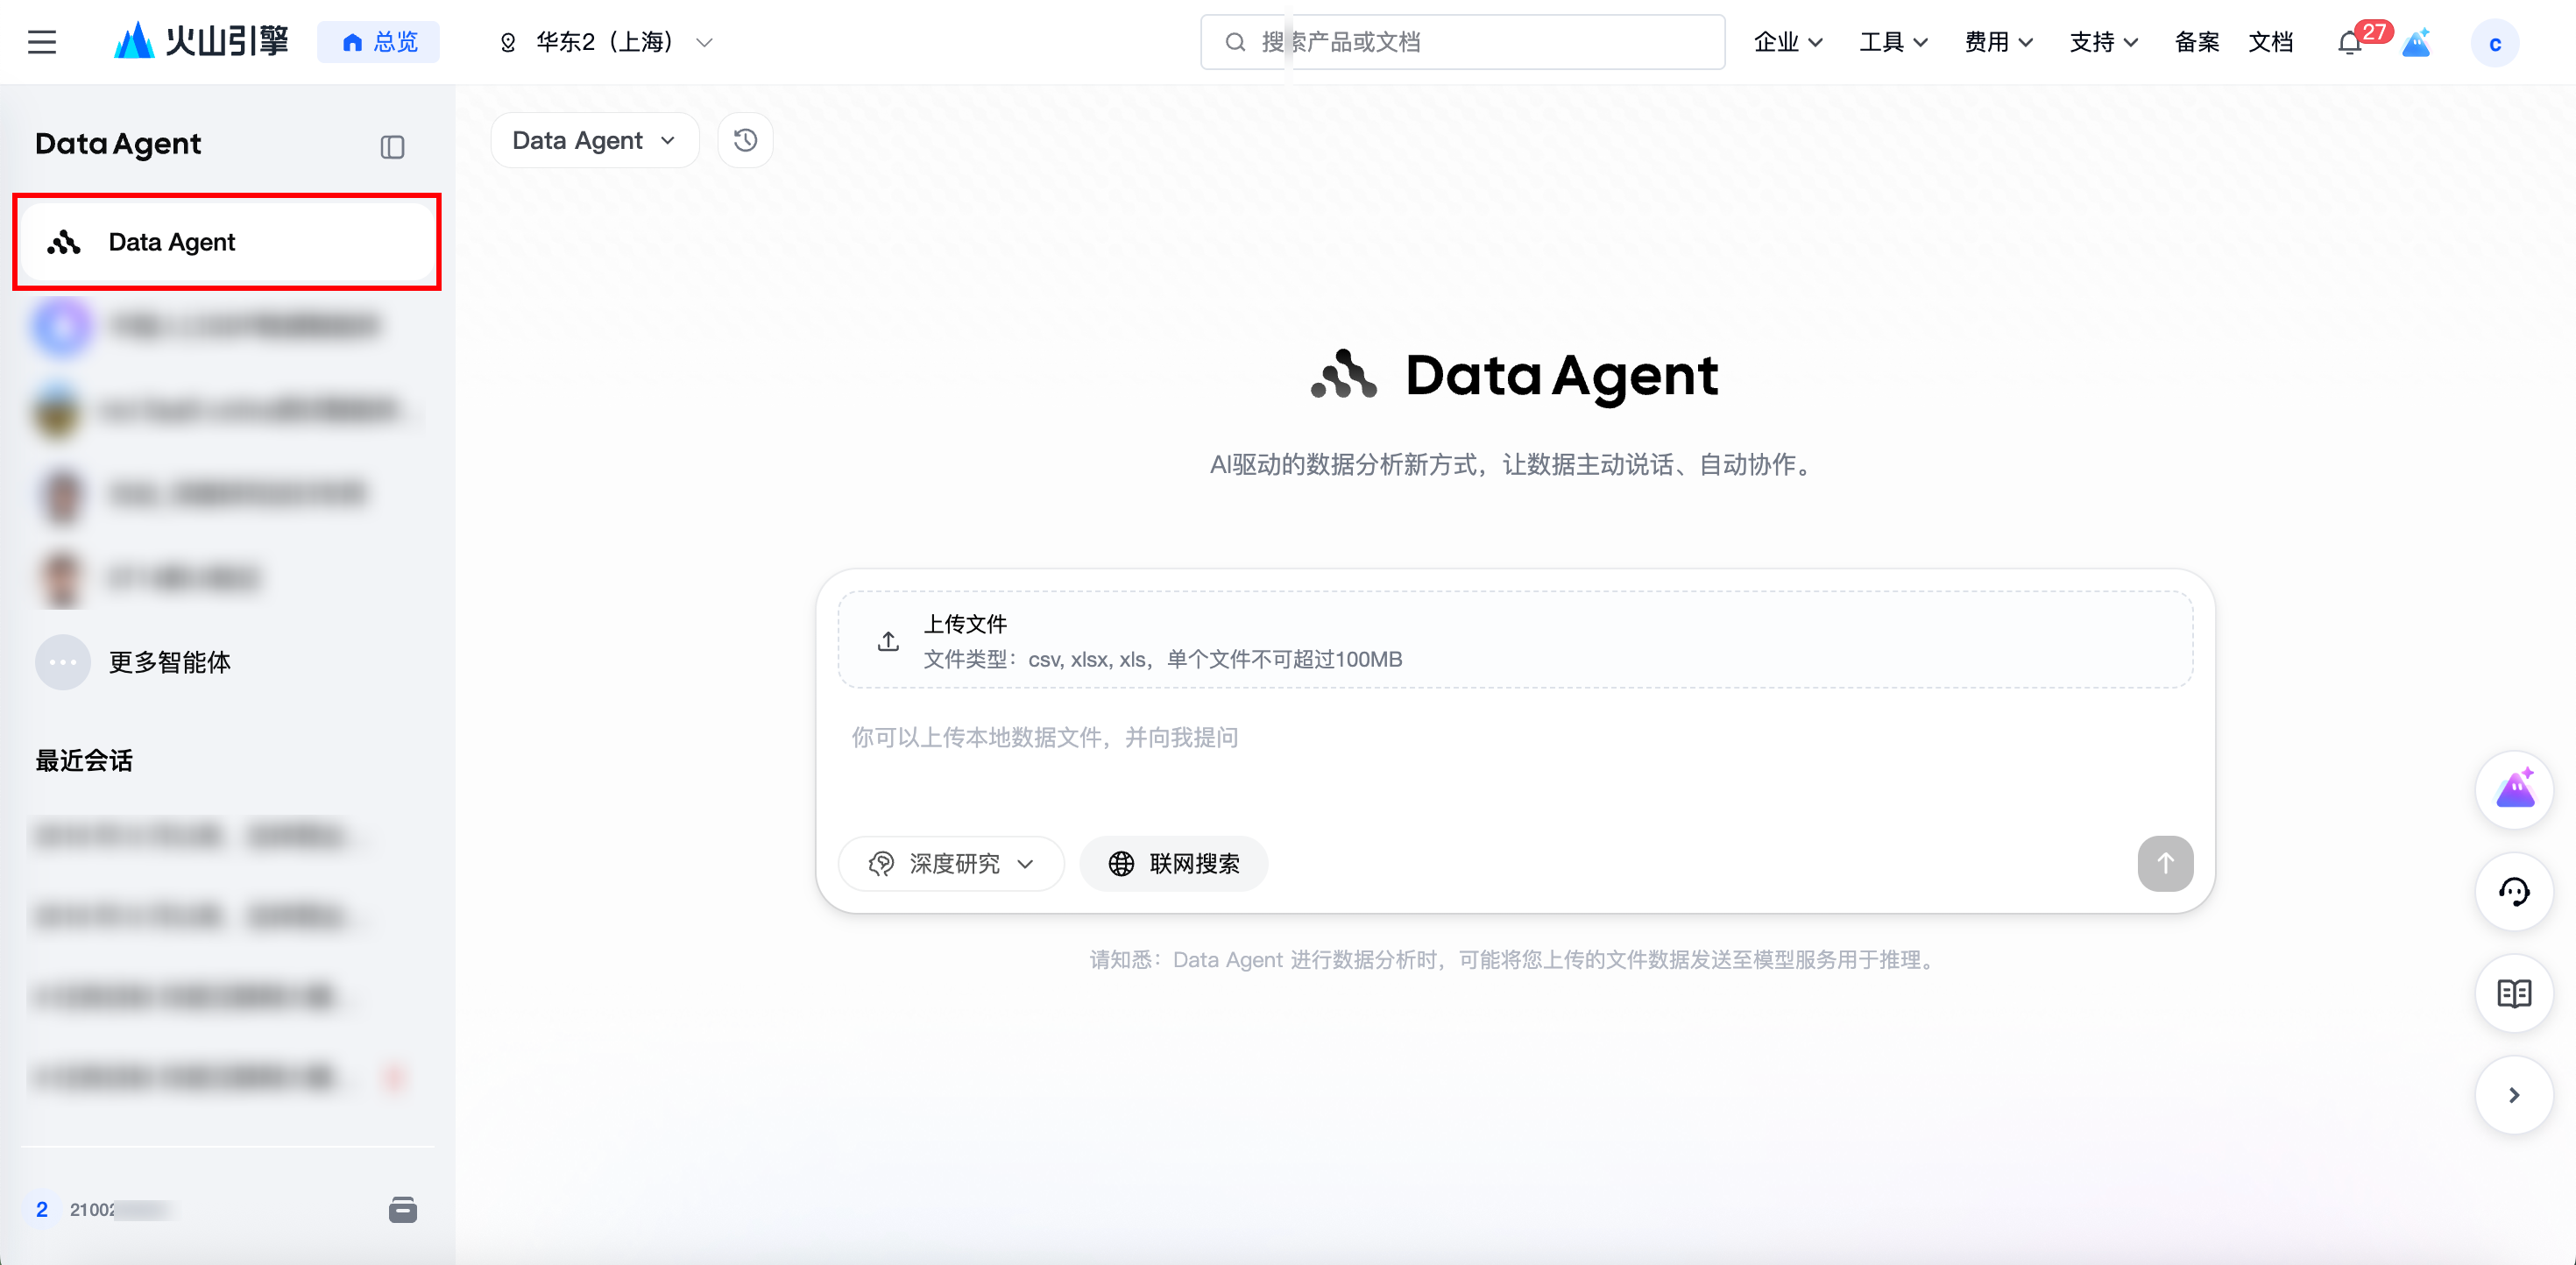Image resolution: width=2576 pixels, height=1265 pixels.
Task: Open conversation history clock icon
Action: (x=745, y=140)
